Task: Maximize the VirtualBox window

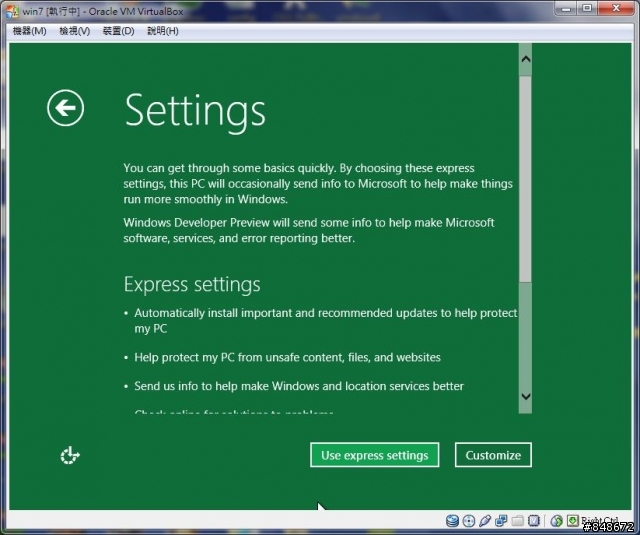Action: [587, 9]
